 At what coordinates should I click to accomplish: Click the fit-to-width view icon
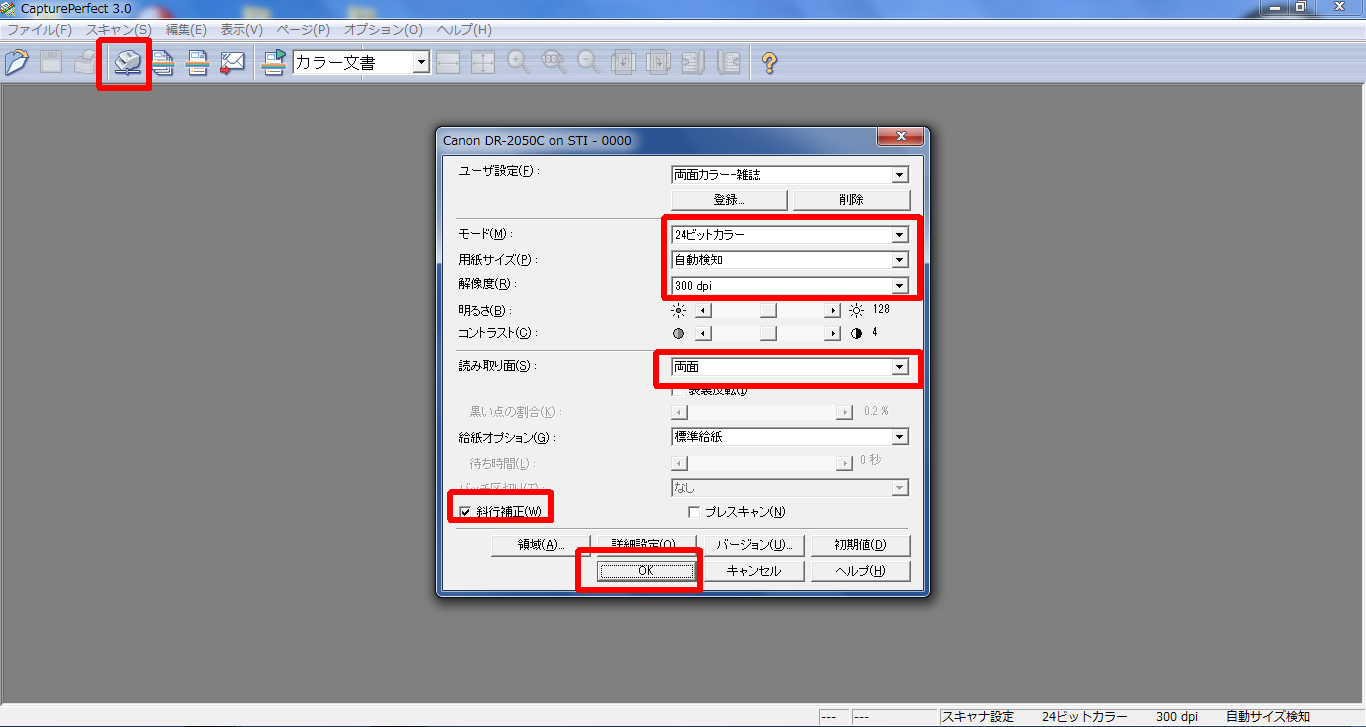(448, 63)
